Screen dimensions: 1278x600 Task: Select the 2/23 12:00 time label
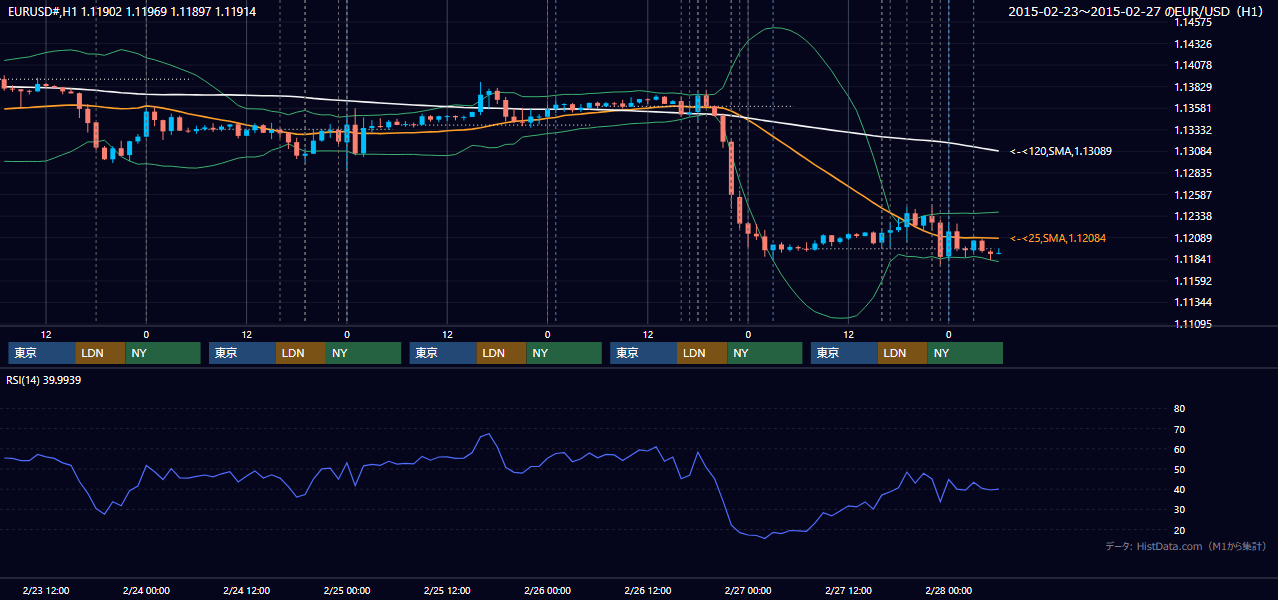coord(45,590)
